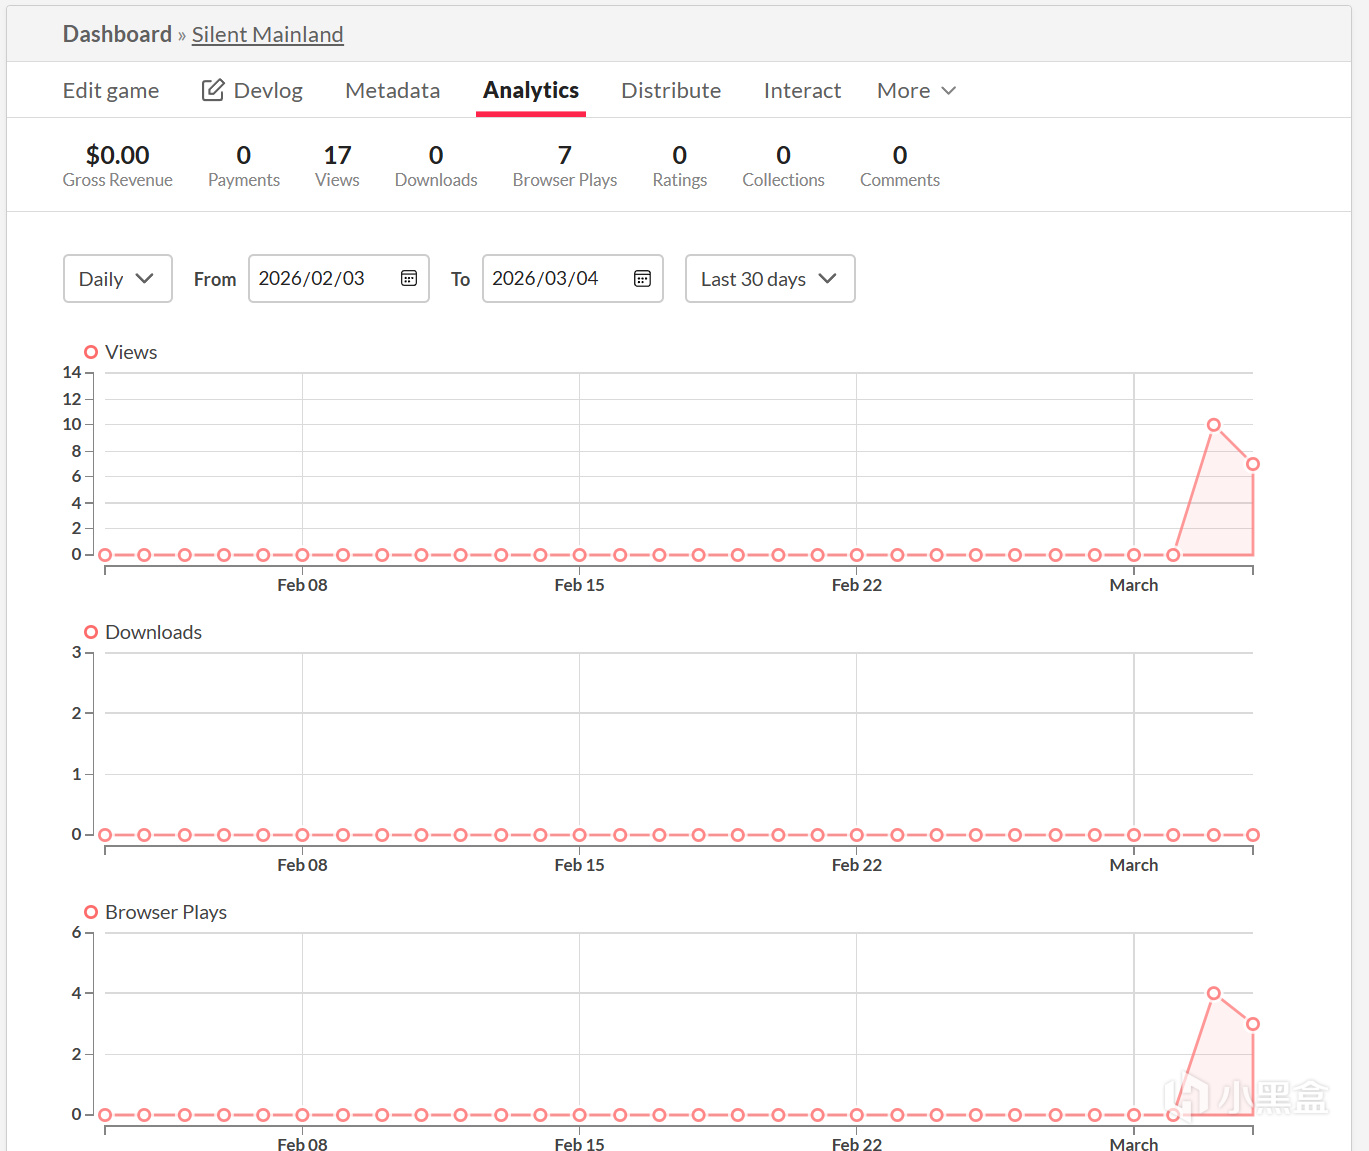Open the From date calendar picker icon
Viewport: 1369px width, 1151px height.
click(x=409, y=278)
